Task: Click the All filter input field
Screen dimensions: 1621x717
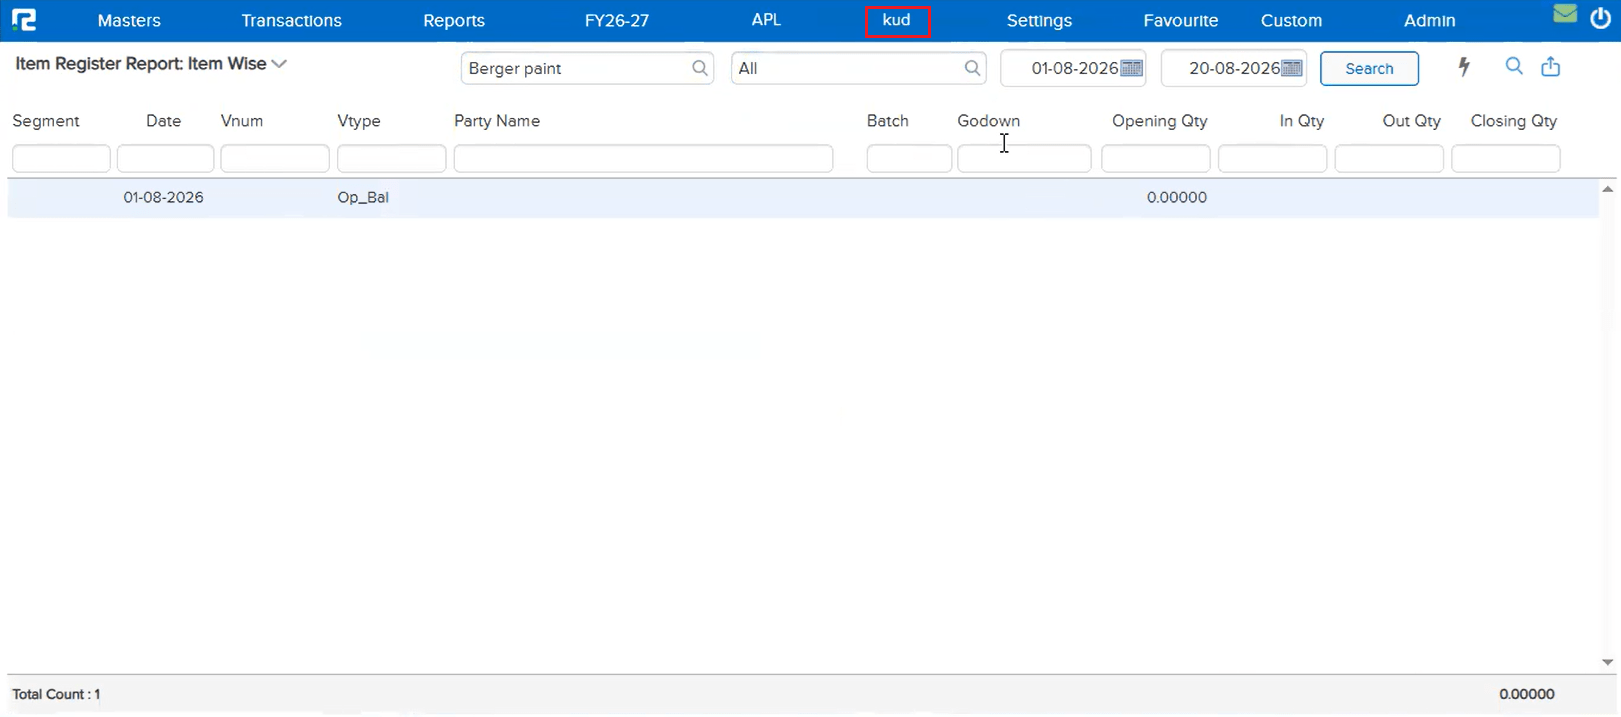Action: click(858, 68)
